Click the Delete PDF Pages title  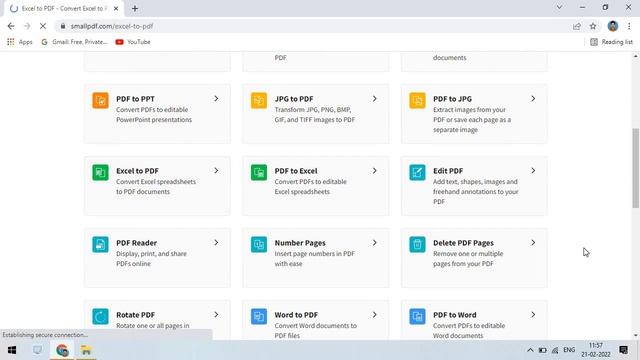[x=463, y=243]
